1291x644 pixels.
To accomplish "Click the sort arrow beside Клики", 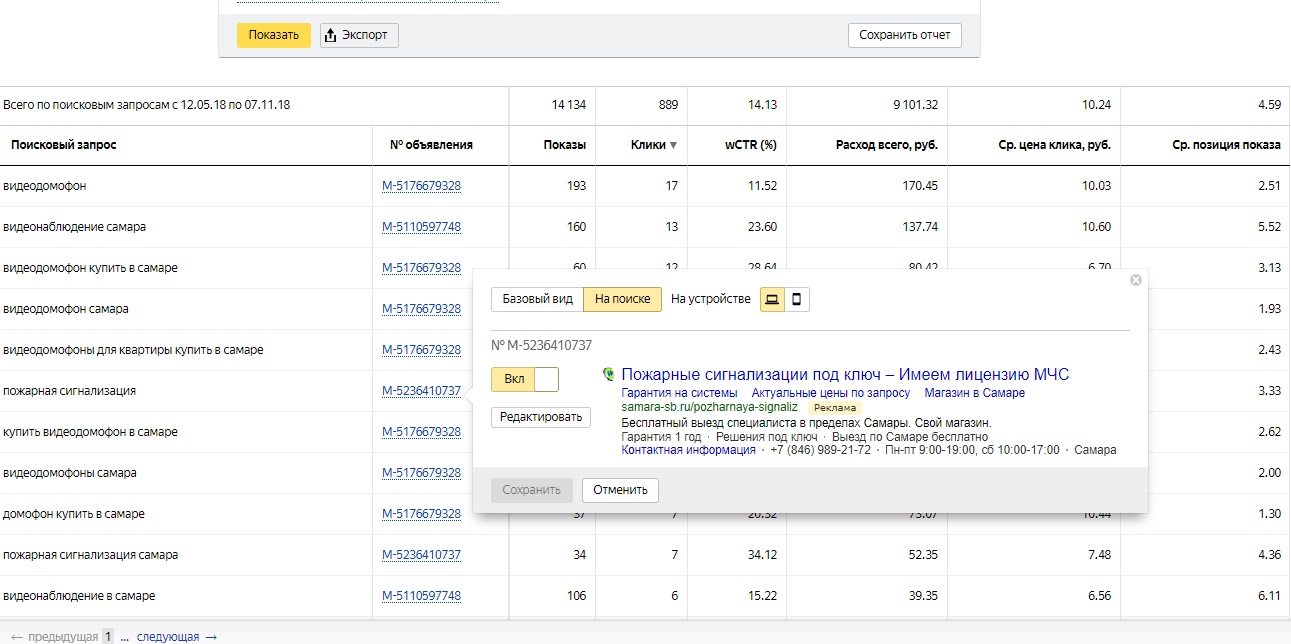I will point(673,145).
